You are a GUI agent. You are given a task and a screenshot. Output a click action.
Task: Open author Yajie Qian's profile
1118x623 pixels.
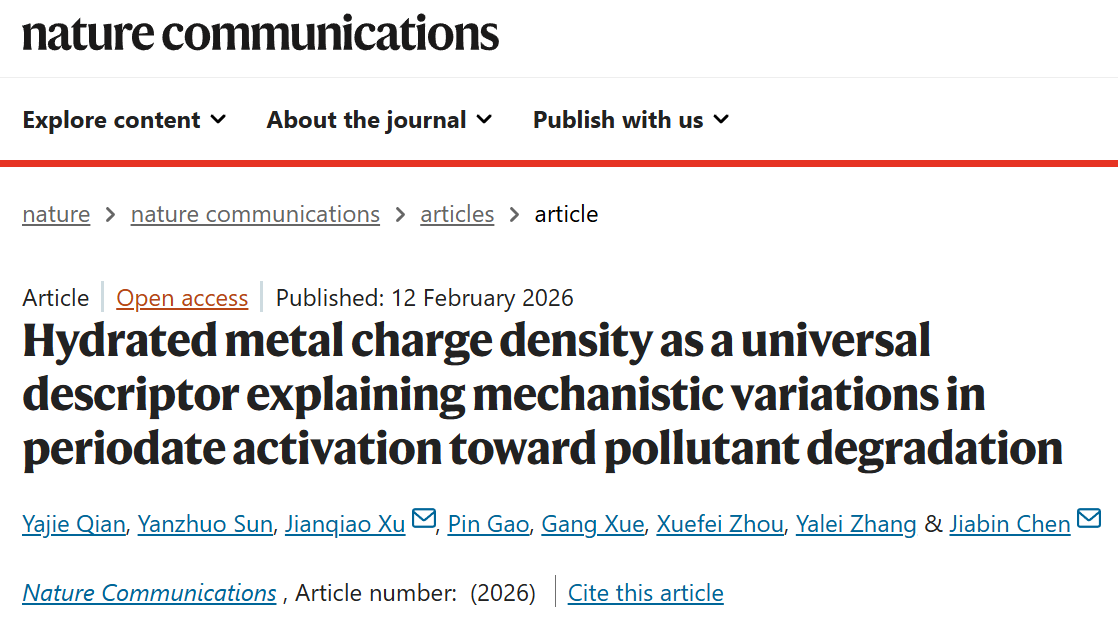[x=74, y=524]
